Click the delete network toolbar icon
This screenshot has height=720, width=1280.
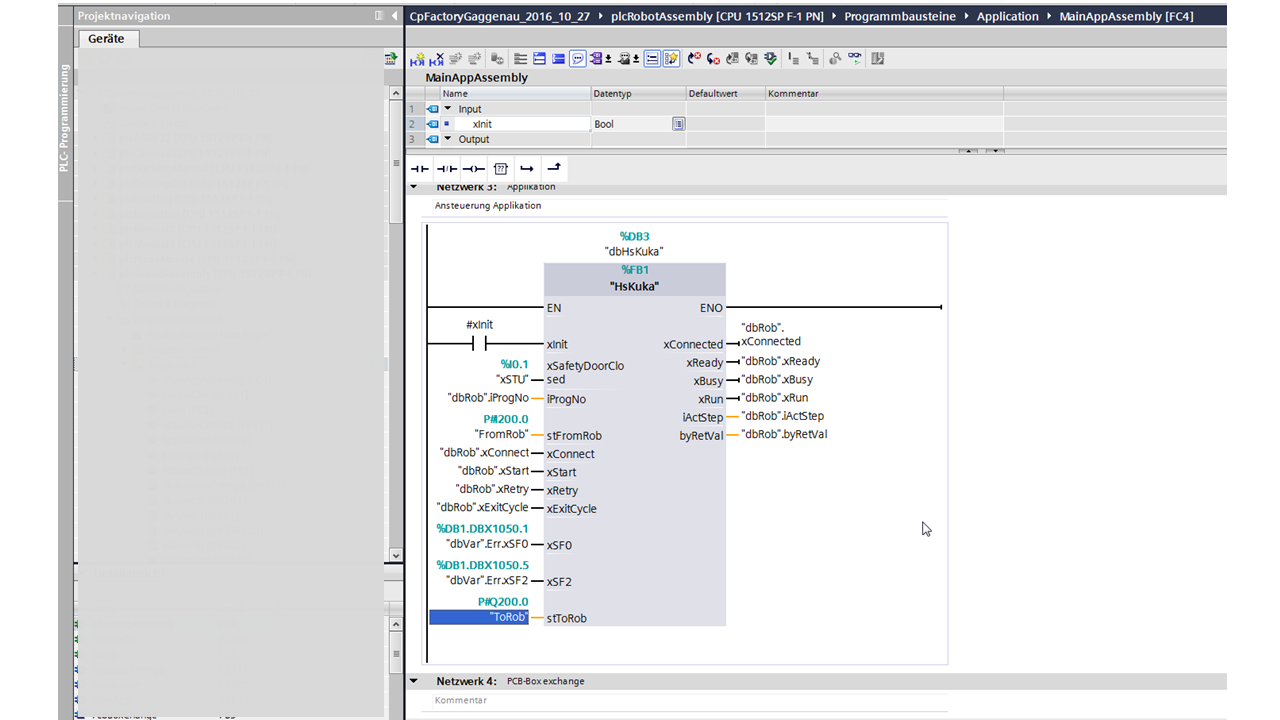pyautogui.click(x=437, y=59)
